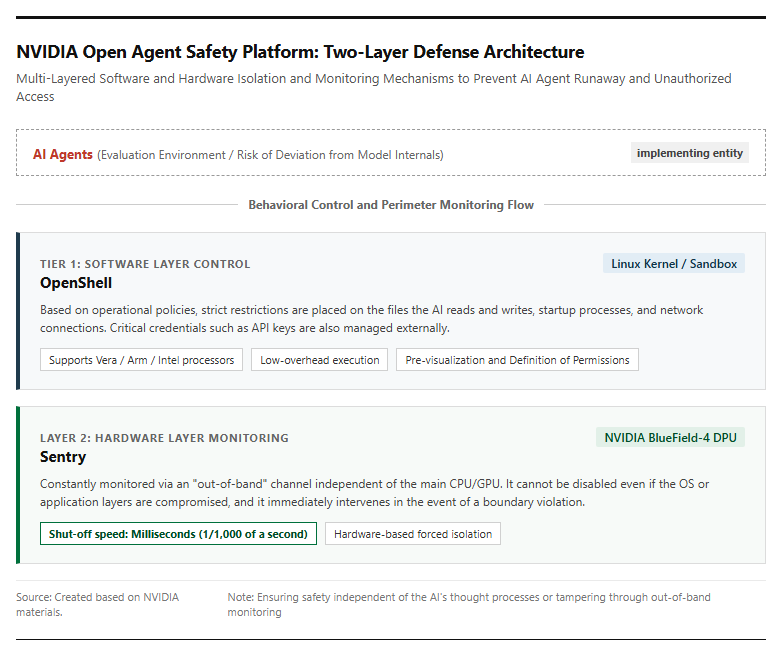The width and height of the screenshot is (782, 656).
Task: Click the 'Linux Kernel / Sandbox' tag
Action: 674,263
